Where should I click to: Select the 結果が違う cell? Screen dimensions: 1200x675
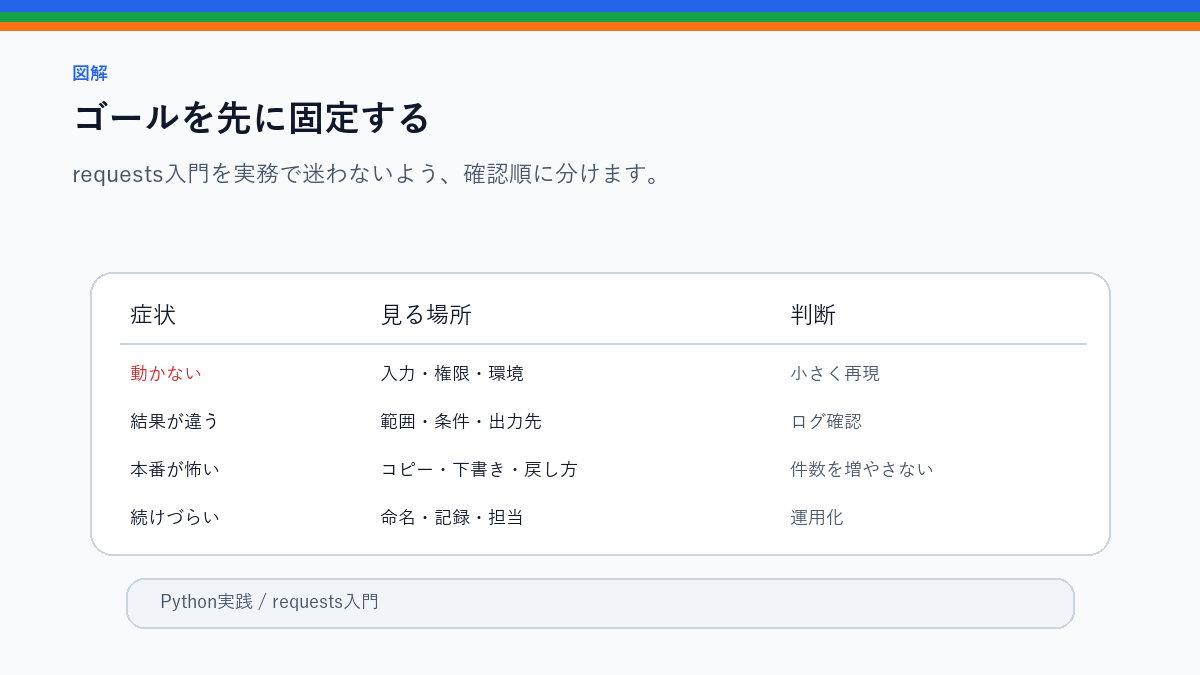pos(175,421)
